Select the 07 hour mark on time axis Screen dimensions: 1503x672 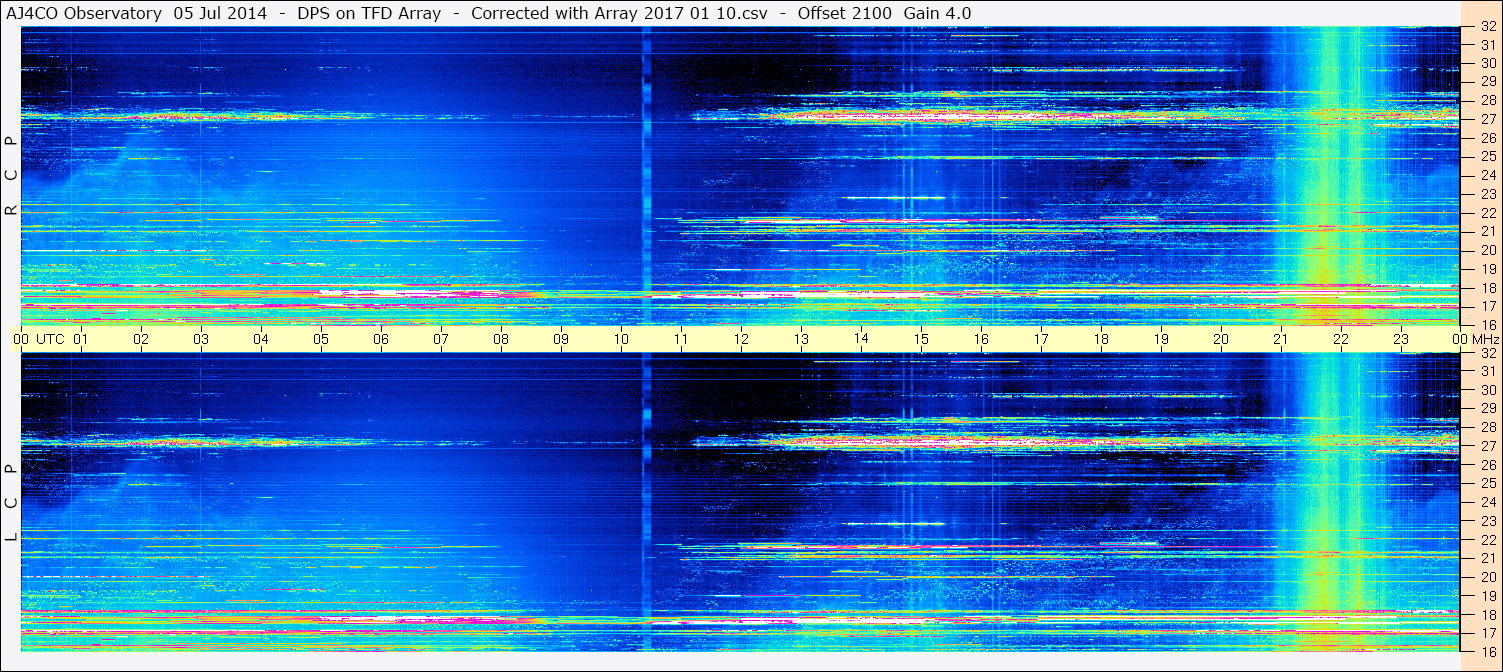441,339
